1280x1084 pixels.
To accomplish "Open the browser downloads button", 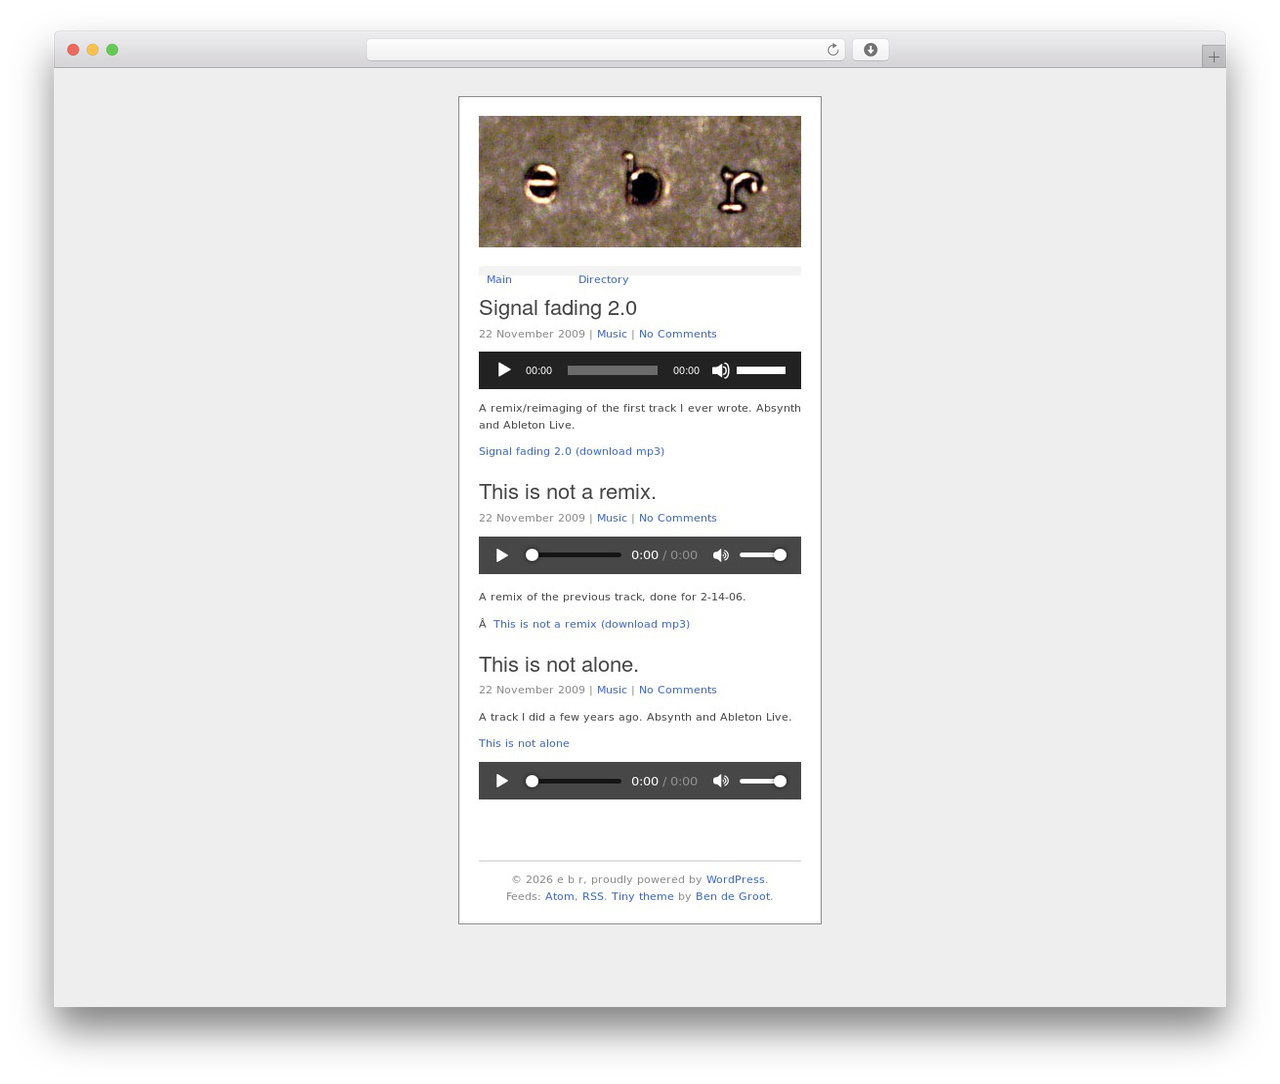I will [x=870, y=50].
